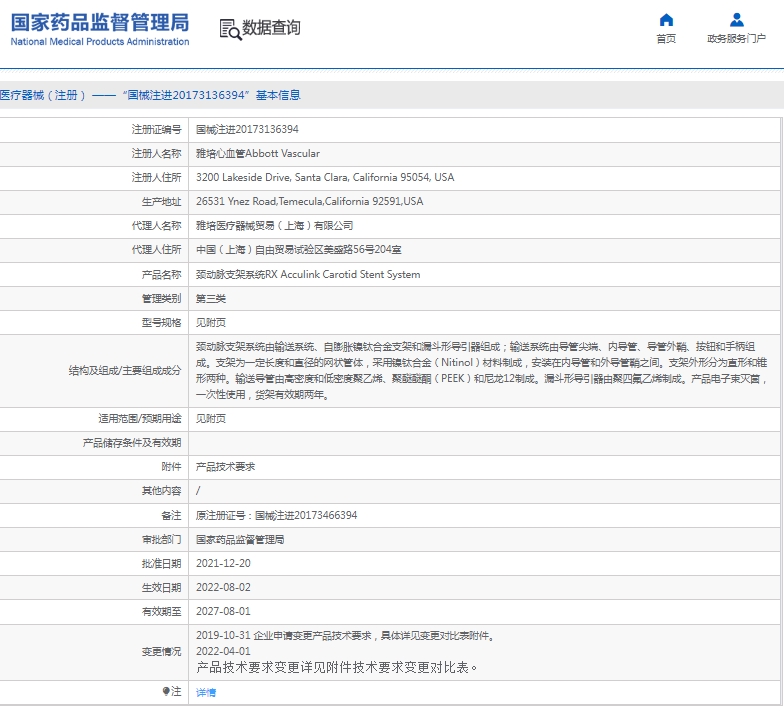Open the 政务服务门户 user icon
This screenshot has height=712, width=784.
[x=736, y=20]
